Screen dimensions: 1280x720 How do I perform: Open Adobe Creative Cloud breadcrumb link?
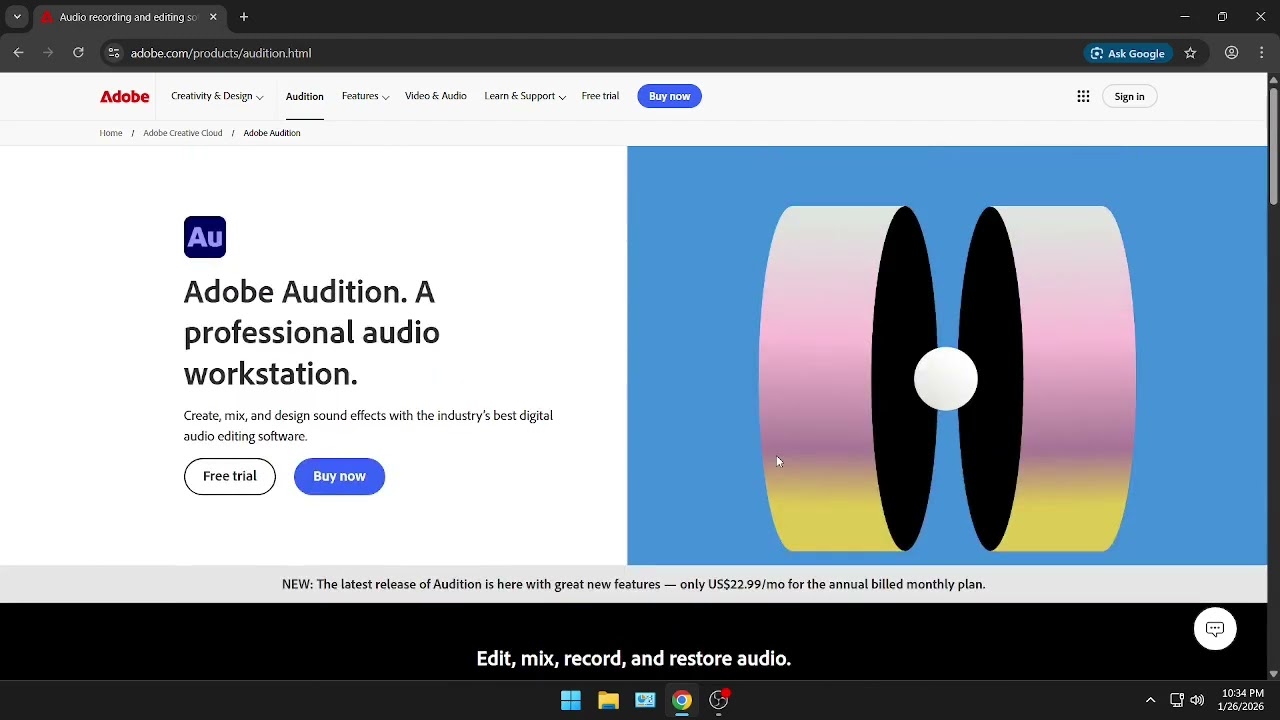click(x=183, y=133)
